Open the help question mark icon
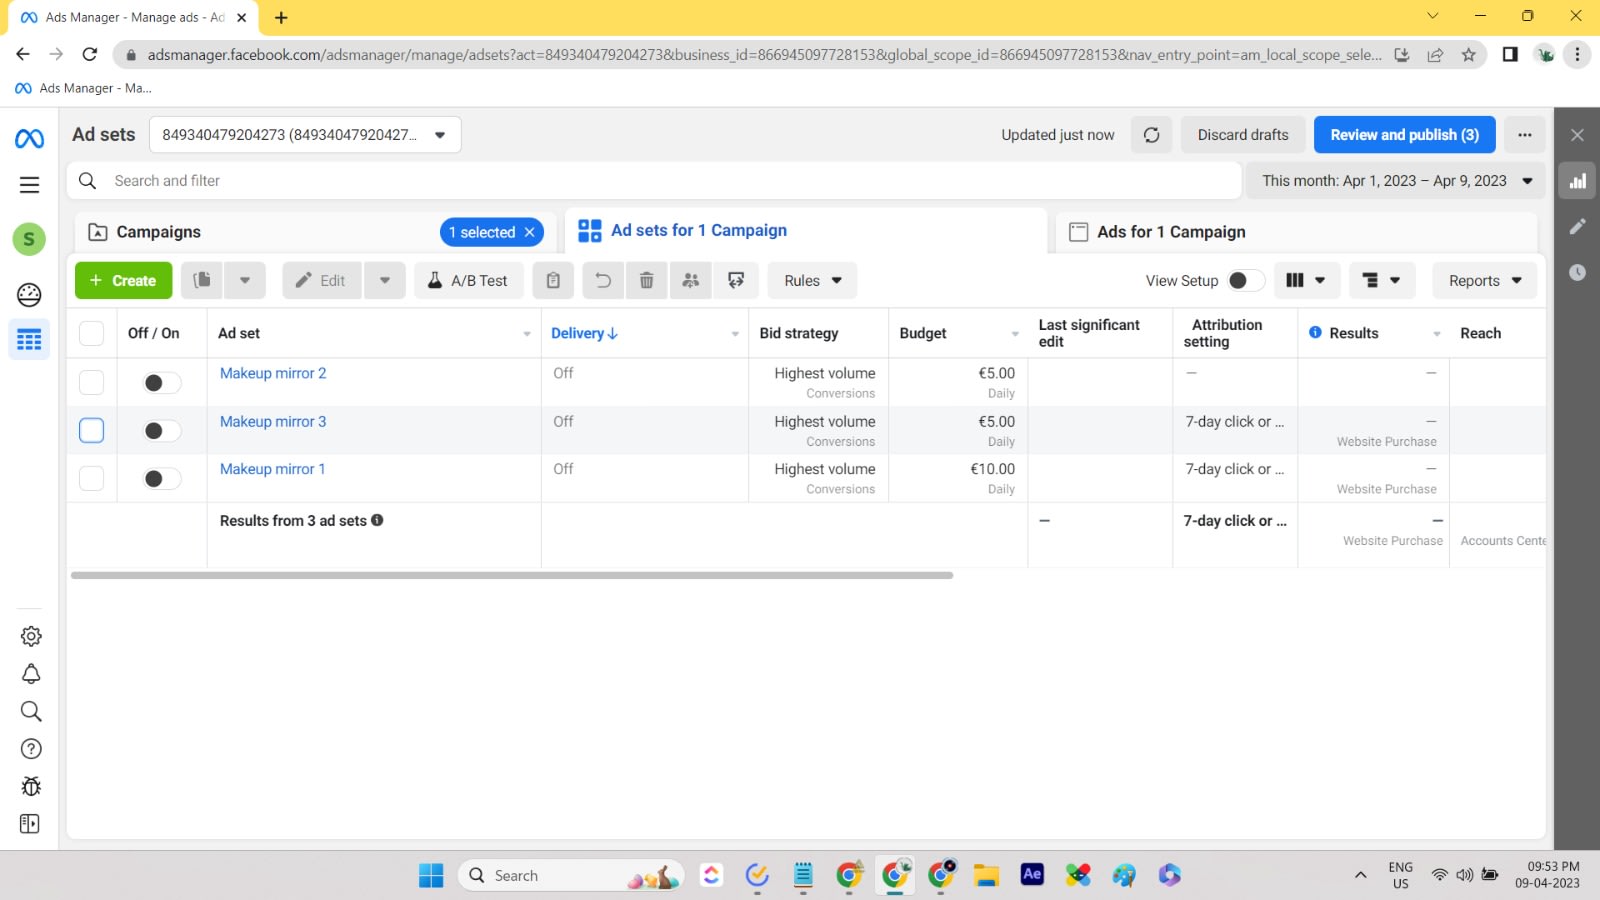 (x=30, y=749)
